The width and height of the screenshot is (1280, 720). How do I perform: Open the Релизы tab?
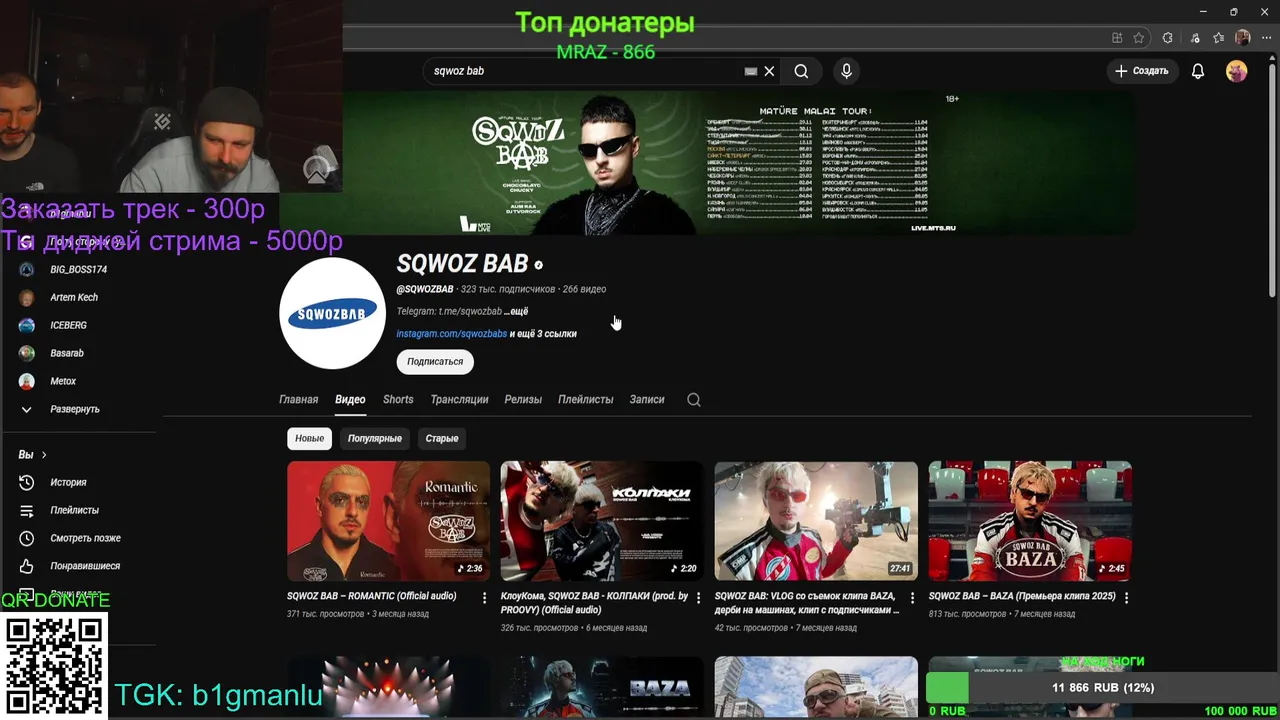tap(523, 399)
